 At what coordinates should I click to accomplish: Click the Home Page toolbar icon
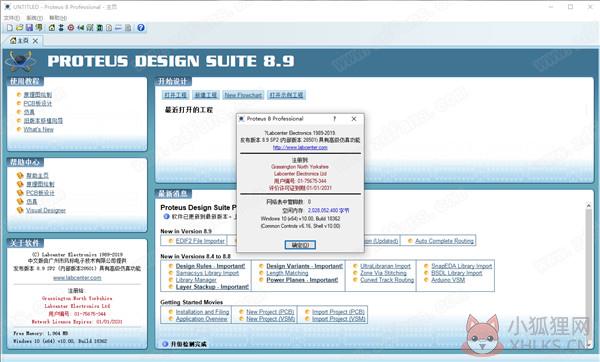click(52, 28)
